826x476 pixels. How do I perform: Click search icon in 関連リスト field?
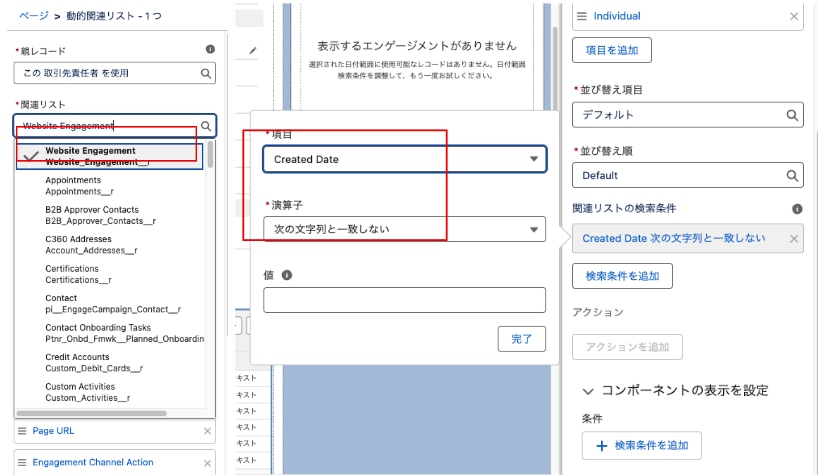(x=206, y=126)
